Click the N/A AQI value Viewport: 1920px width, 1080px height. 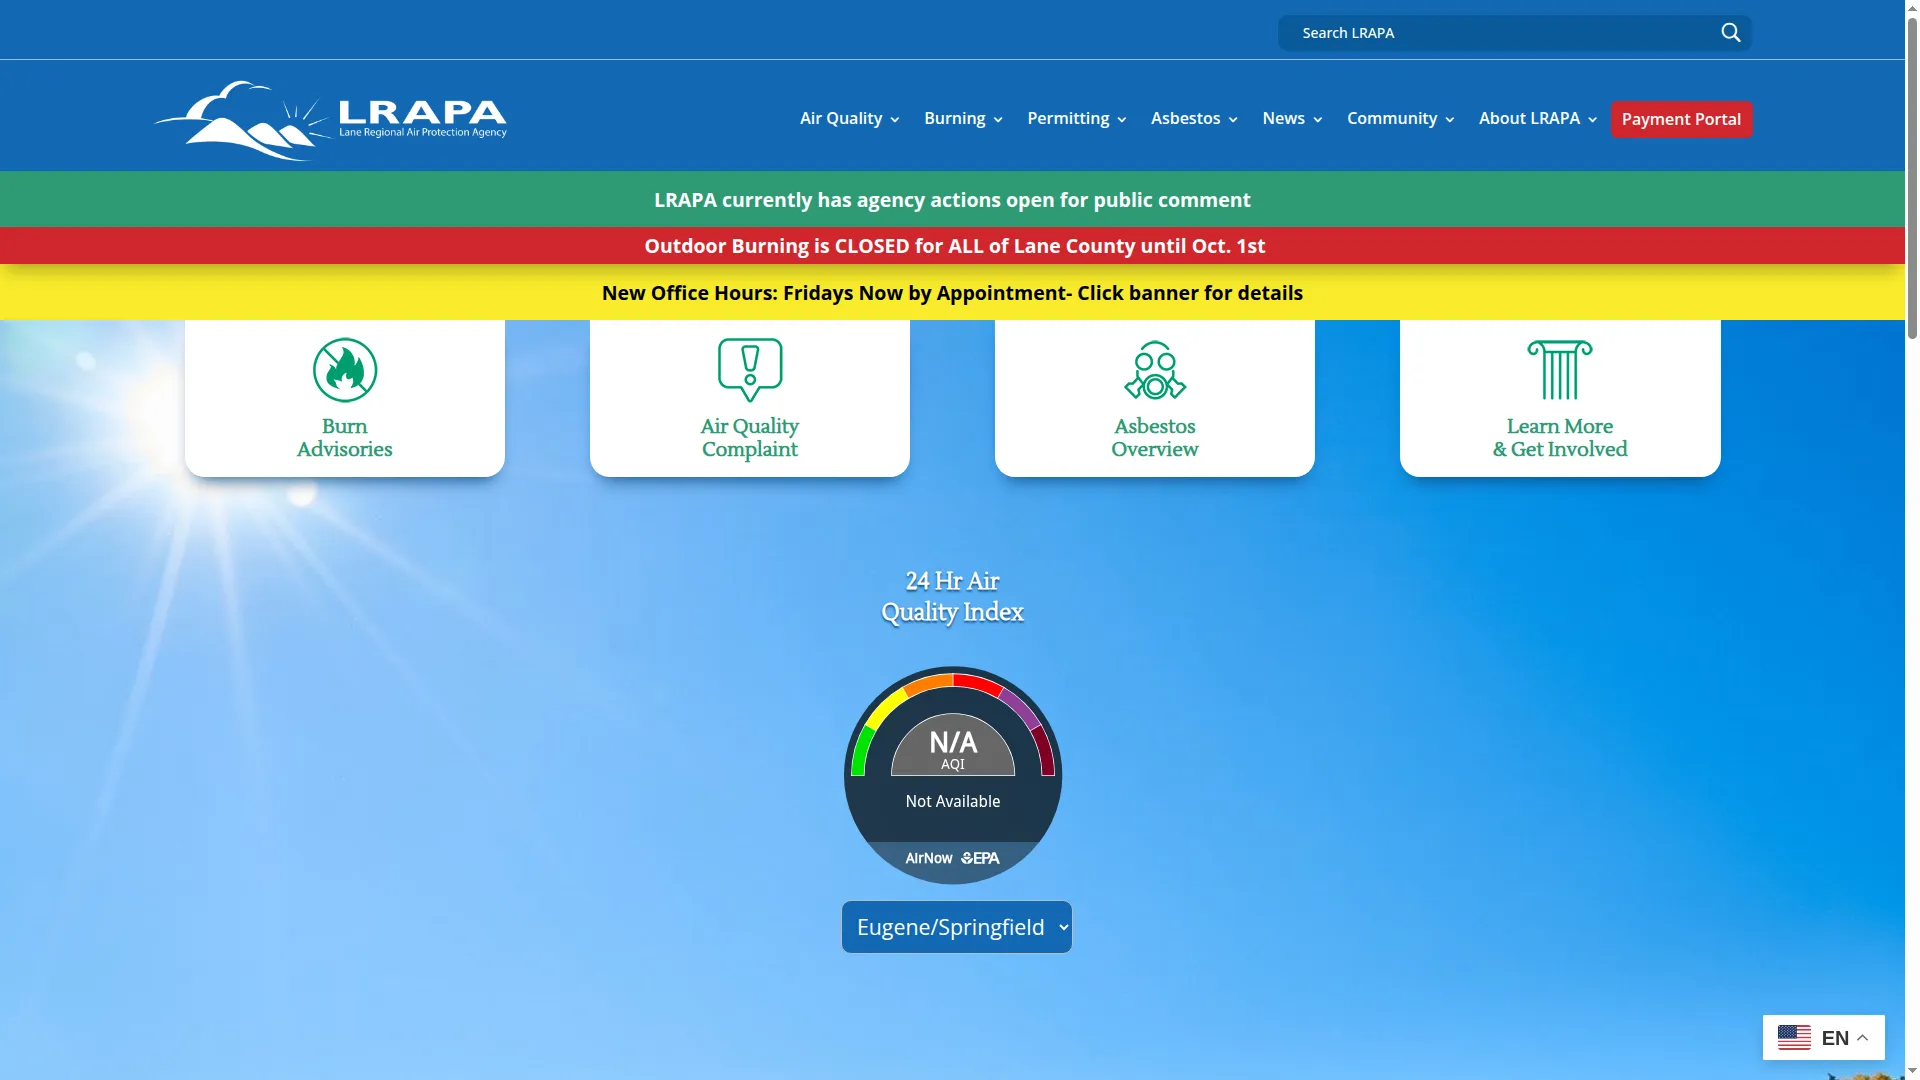[953, 742]
